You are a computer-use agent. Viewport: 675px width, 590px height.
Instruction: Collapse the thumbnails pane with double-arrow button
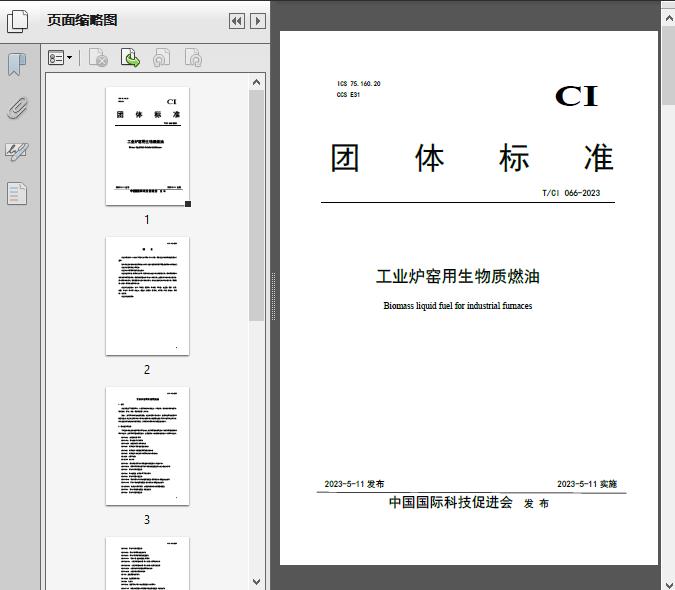(x=237, y=21)
